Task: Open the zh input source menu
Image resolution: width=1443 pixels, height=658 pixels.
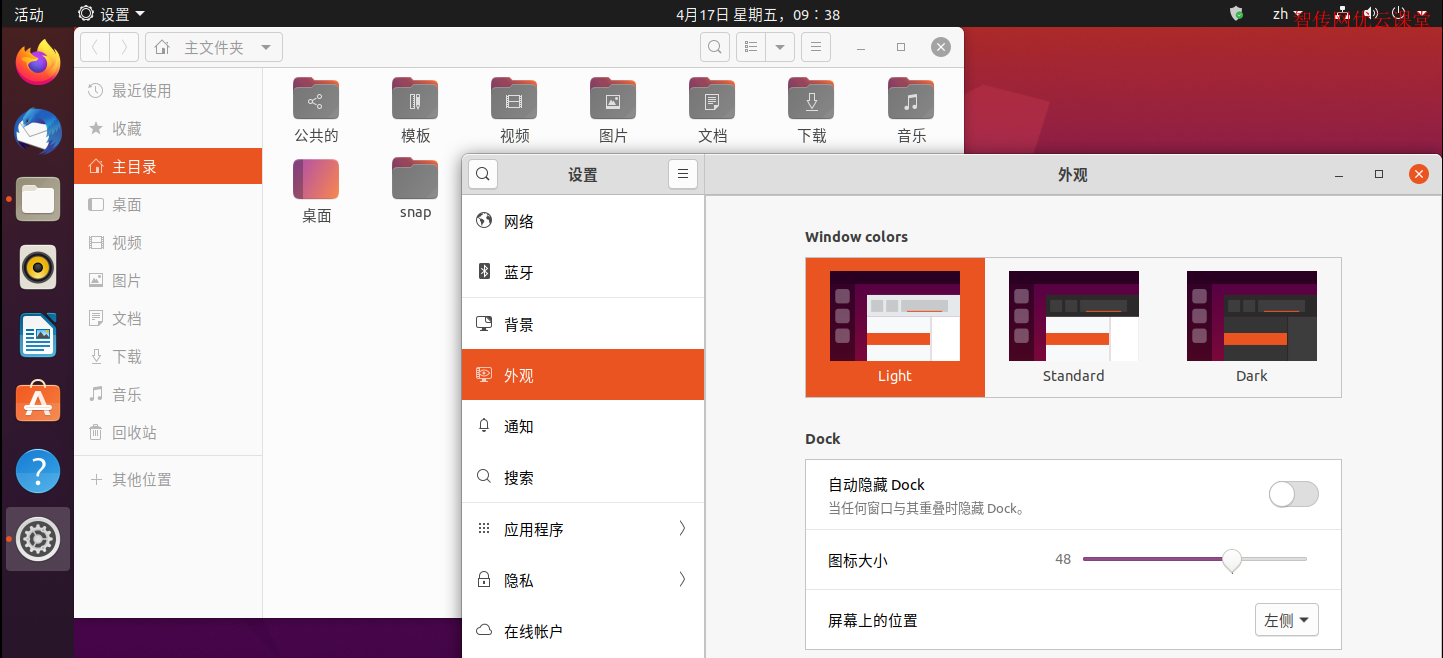Action: coord(1286,14)
